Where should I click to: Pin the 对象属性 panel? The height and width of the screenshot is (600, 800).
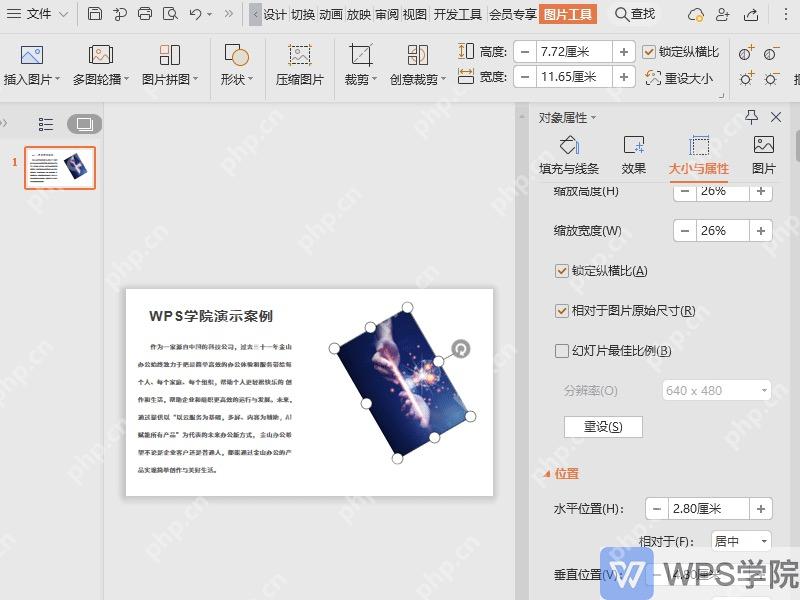pos(752,117)
